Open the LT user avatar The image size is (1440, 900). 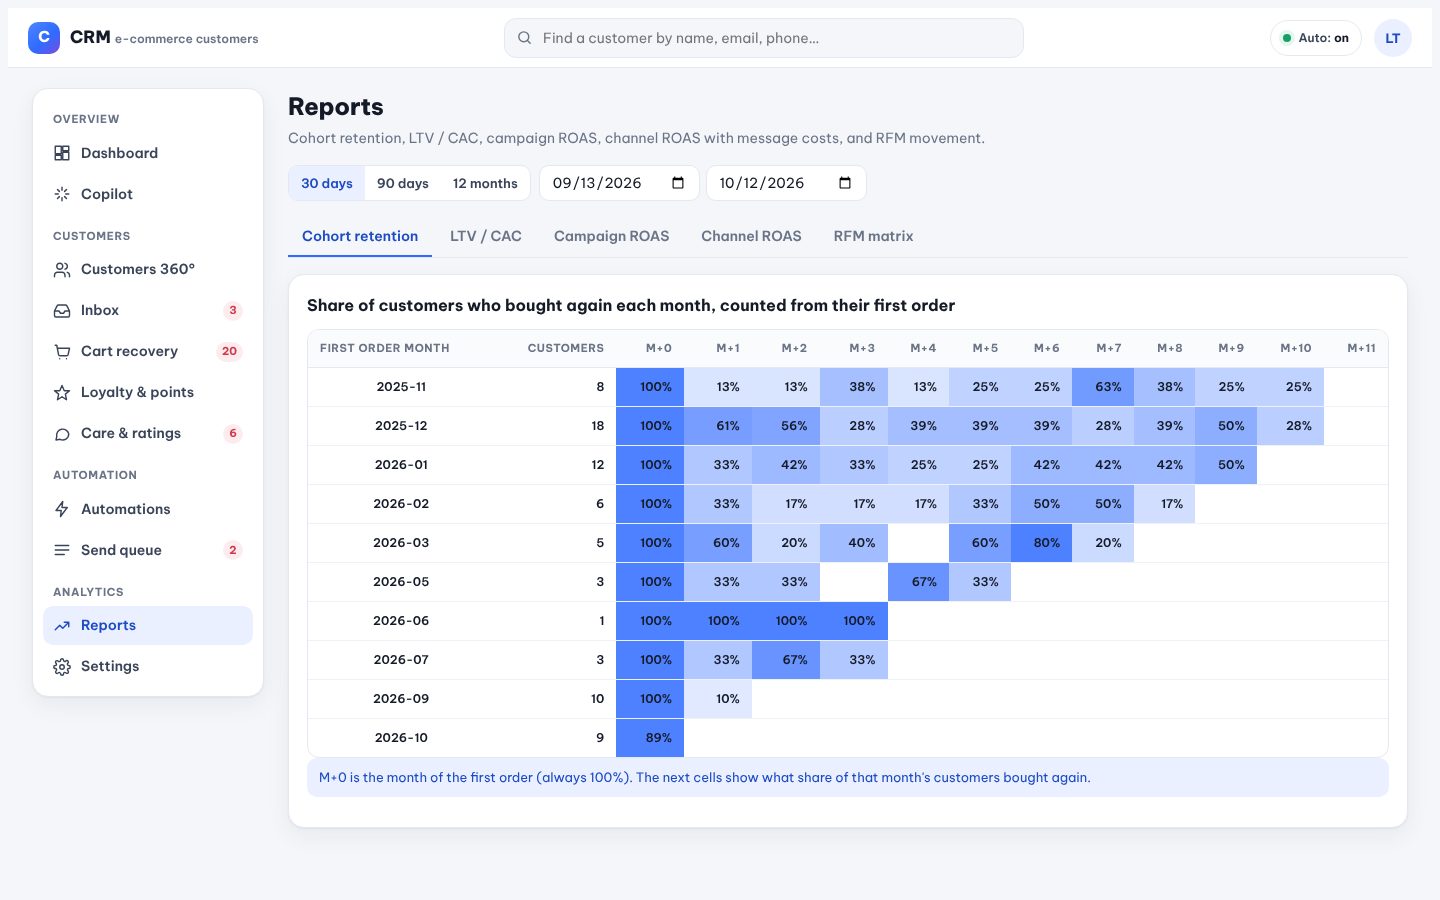coord(1393,38)
